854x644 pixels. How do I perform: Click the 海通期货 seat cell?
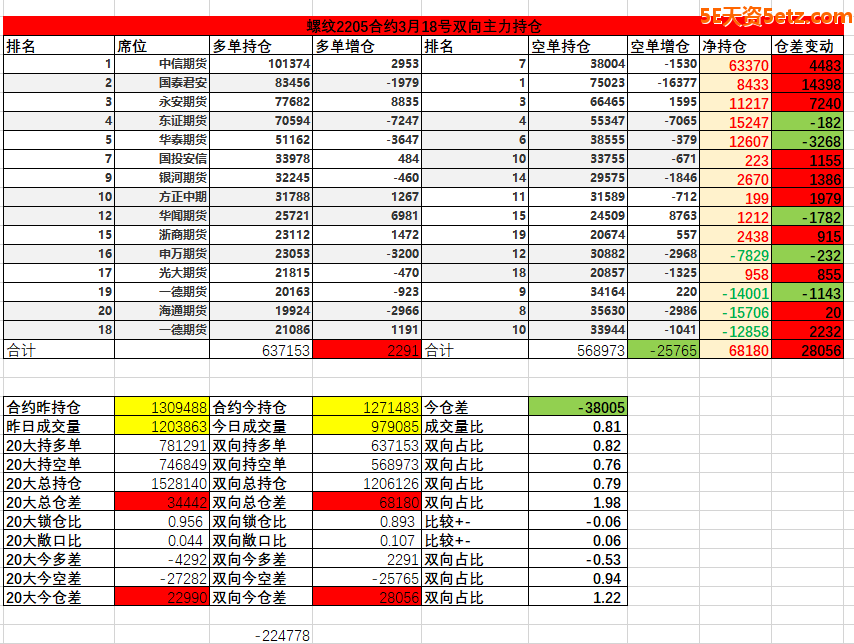point(183,312)
